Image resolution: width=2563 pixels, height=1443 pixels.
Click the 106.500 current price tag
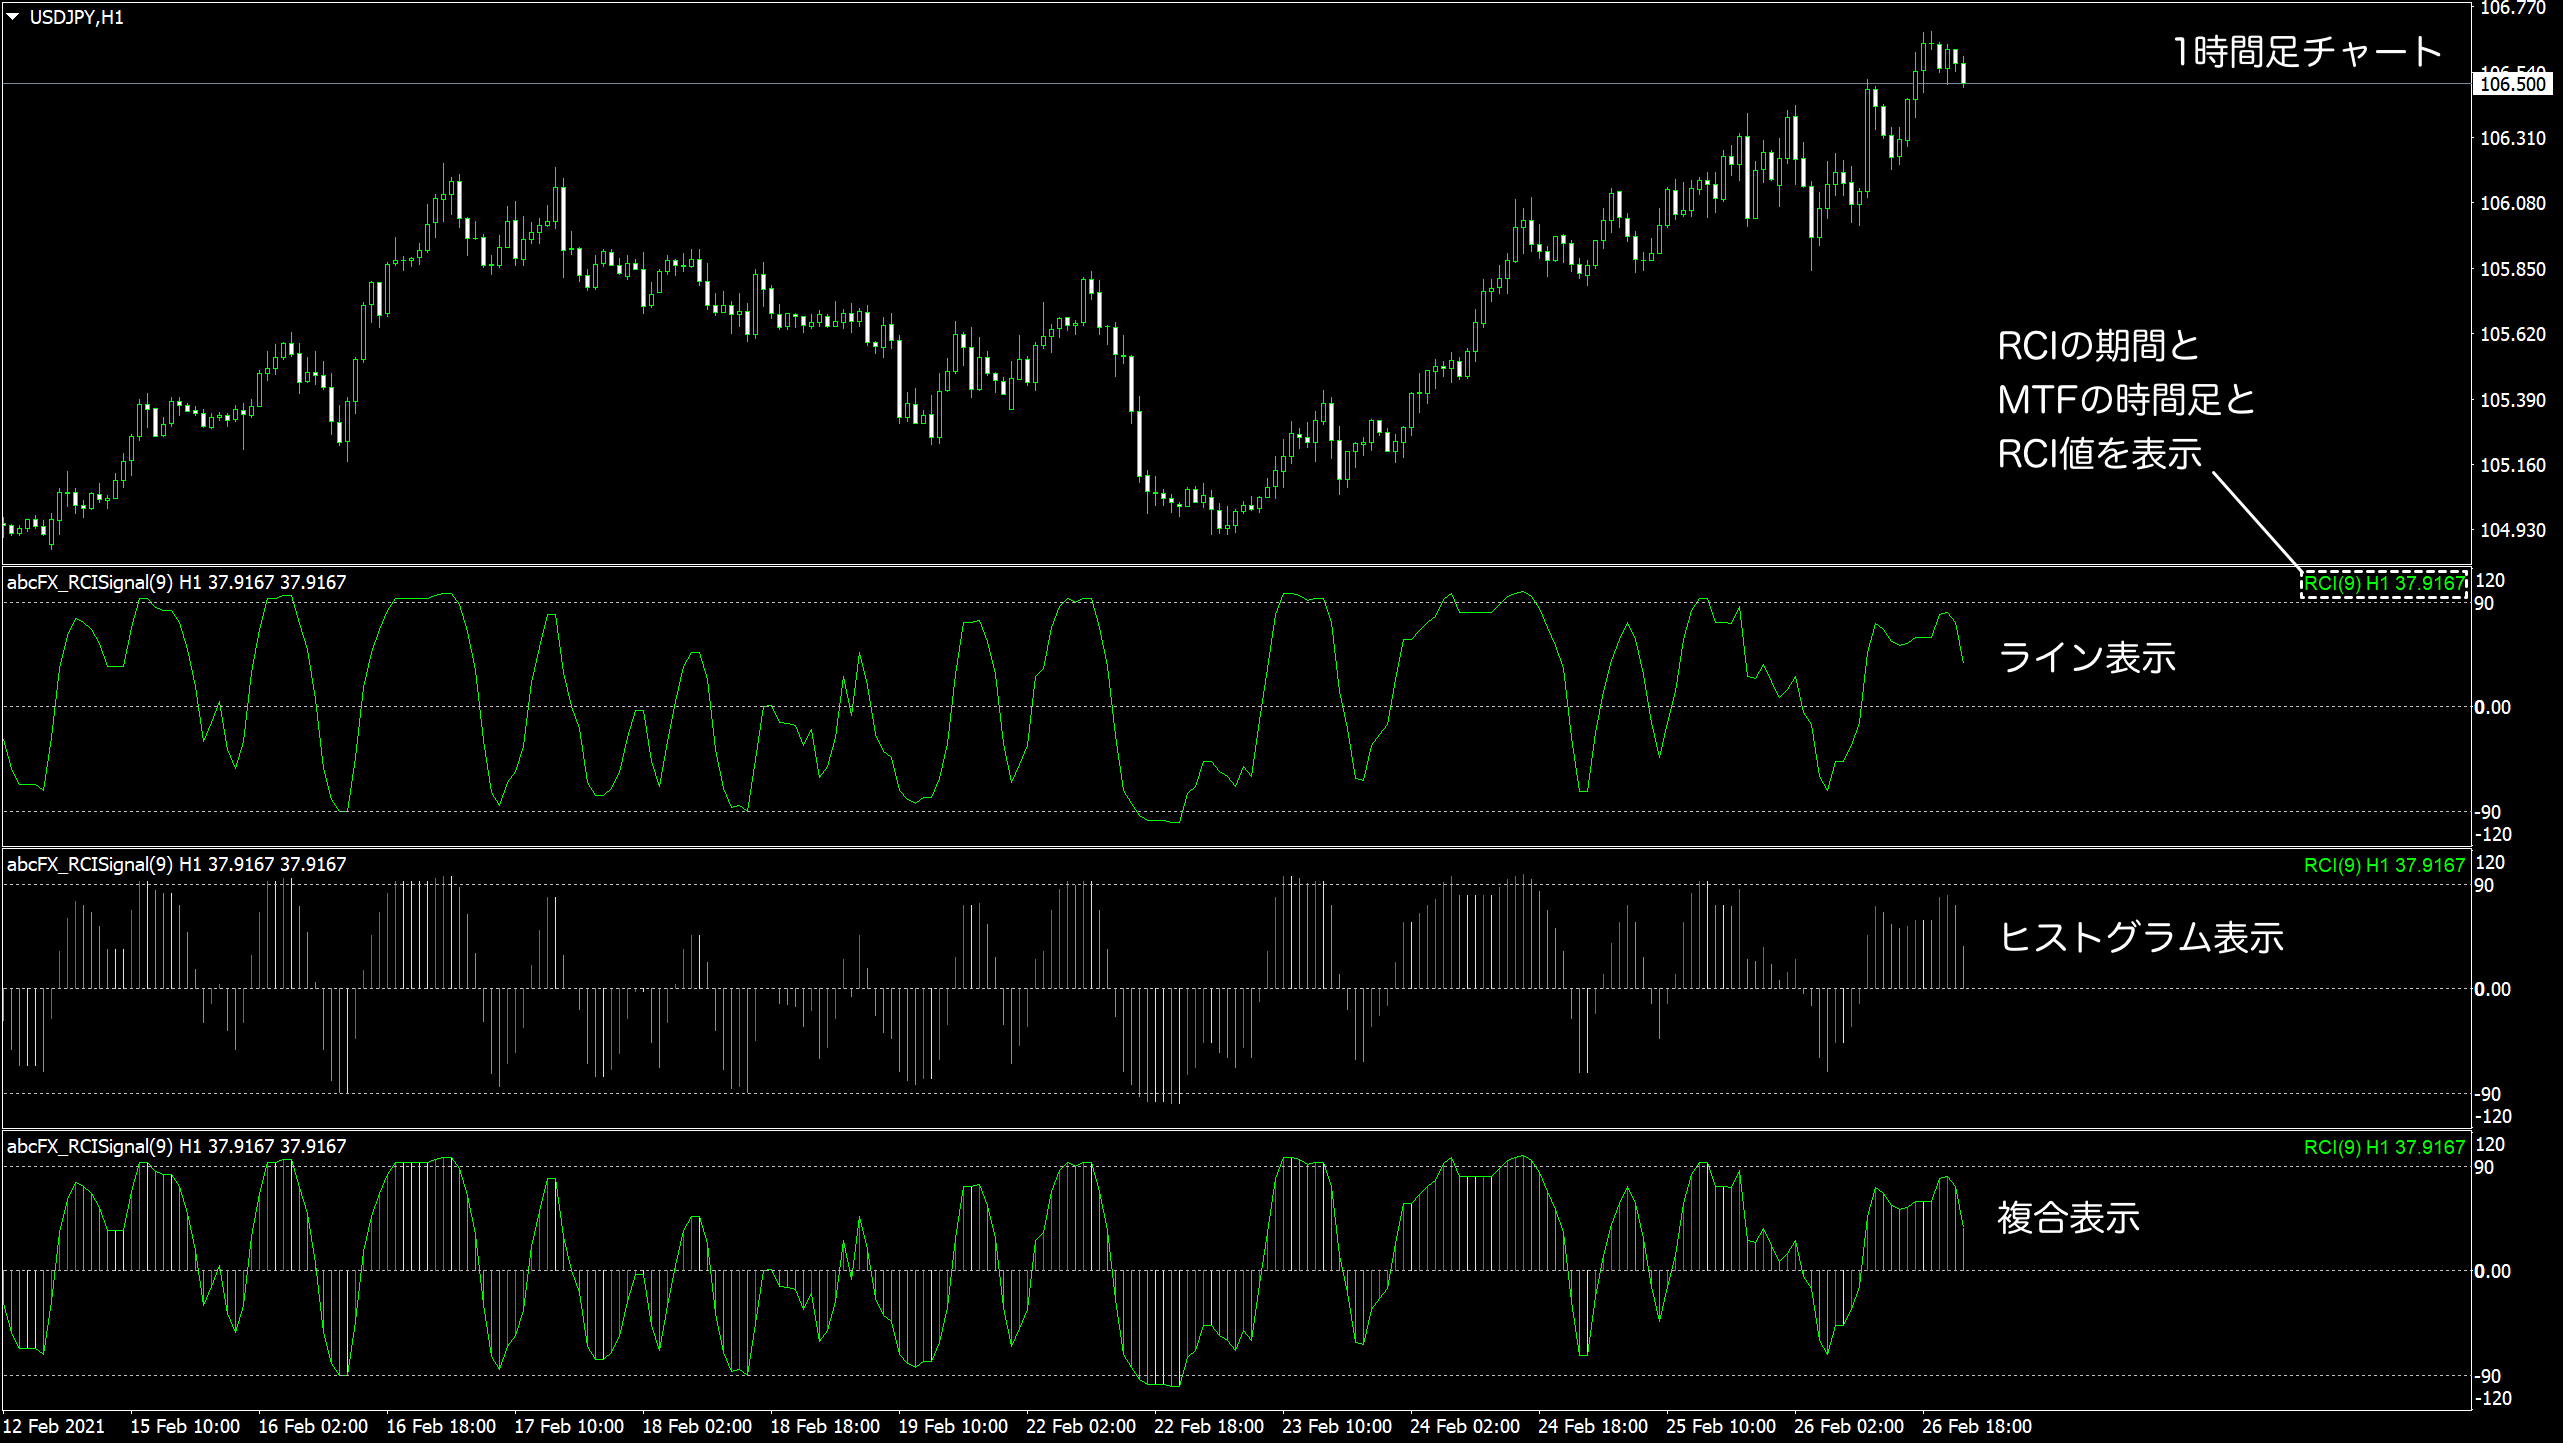click(2512, 85)
